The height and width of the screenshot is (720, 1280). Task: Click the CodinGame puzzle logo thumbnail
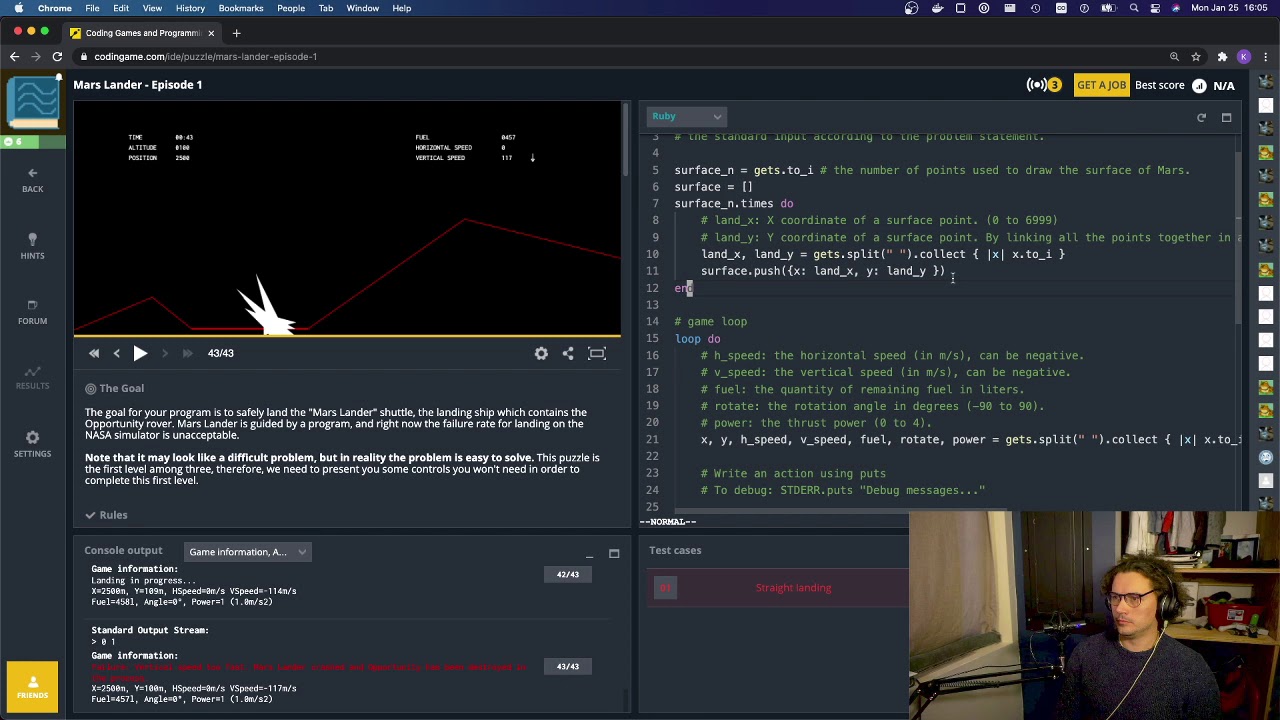[33, 103]
